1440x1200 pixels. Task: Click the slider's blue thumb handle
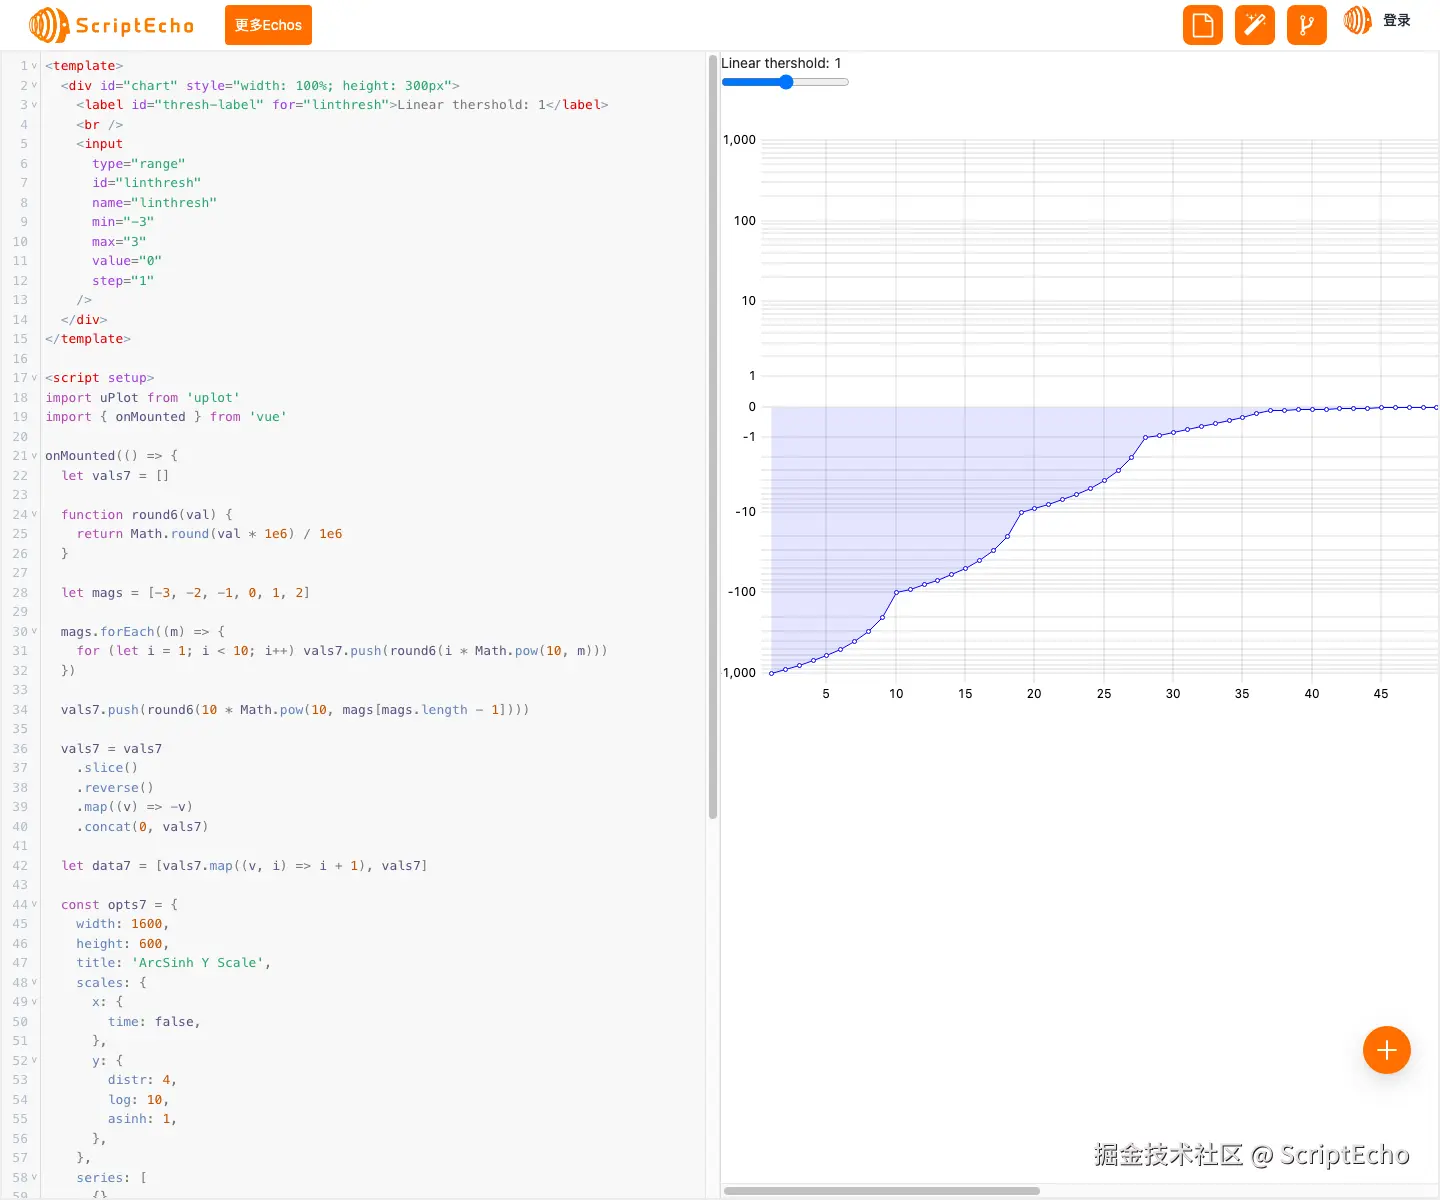click(x=786, y=82)
